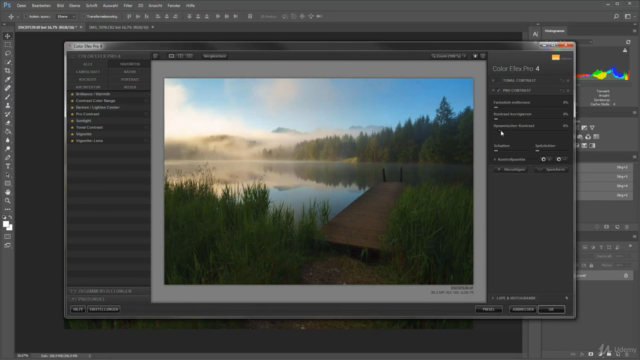Viewport: 640px width, 360px height.
Task: Click the histogram cached data warning triangle
Action: [x=625, y=51]
